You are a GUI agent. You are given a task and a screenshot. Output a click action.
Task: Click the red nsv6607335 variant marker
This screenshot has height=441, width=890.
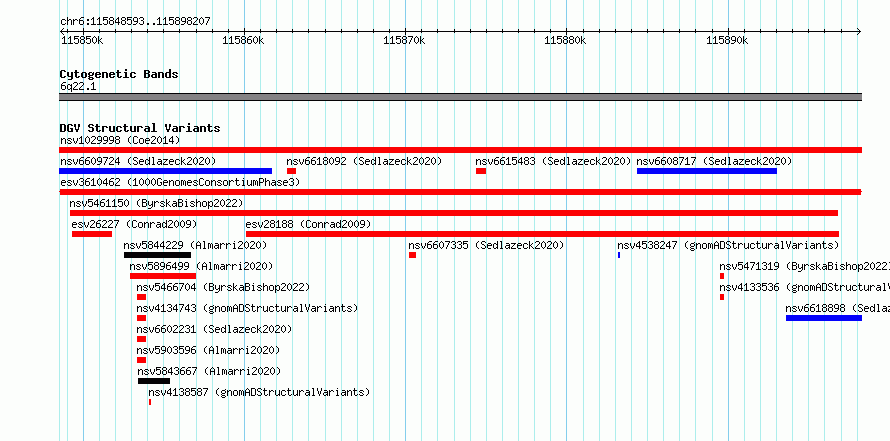413,255
